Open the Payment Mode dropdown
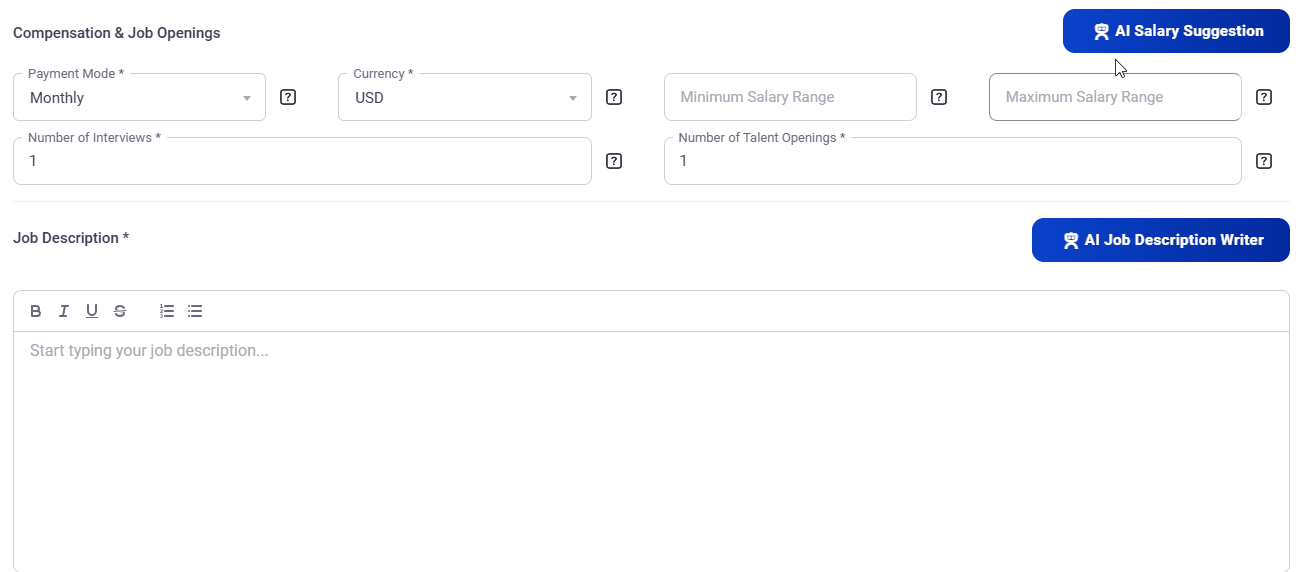1315x572 pixels. click(139, 98)
